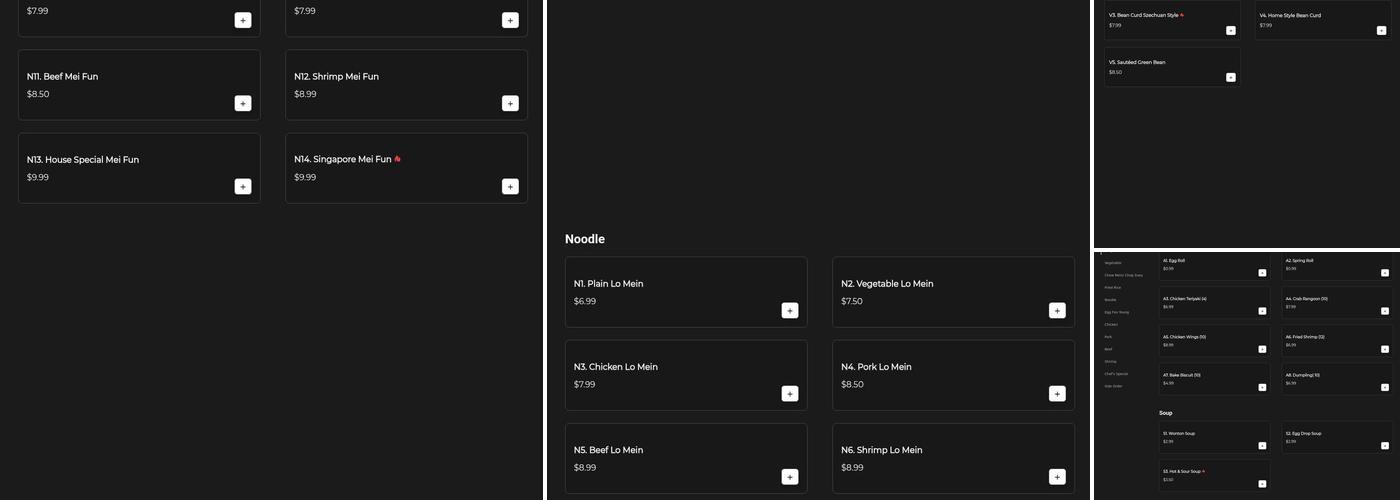Select Egg Foo Young in category sidebar
The height and width of the screenshot is (500, 1400).
click(1117, 312)
